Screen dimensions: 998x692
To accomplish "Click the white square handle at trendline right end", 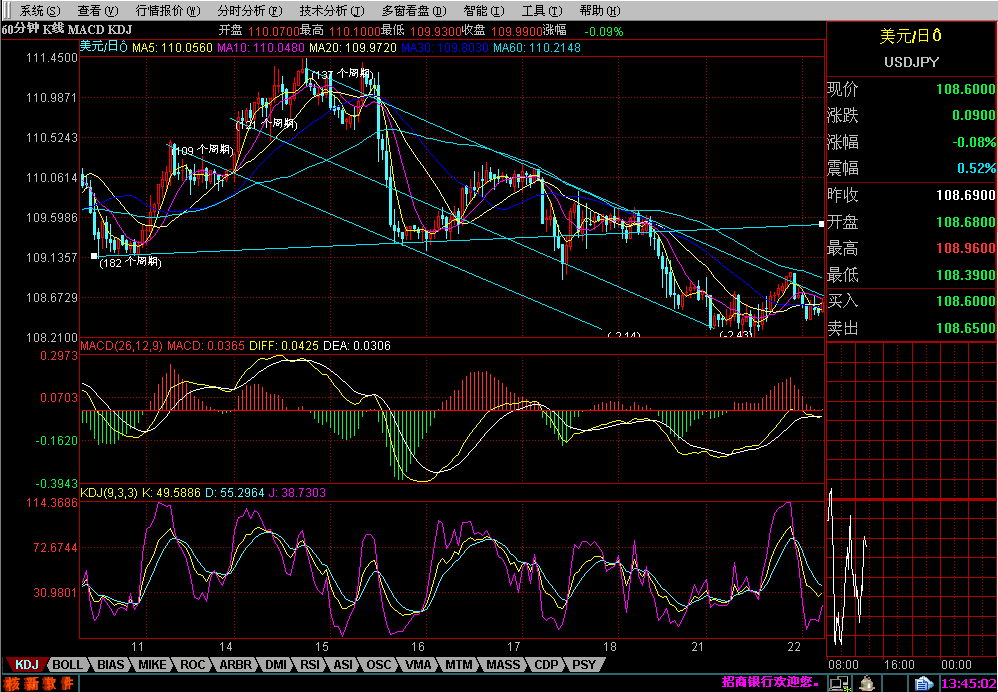I will pyautogui.click(x=821, y=223).
